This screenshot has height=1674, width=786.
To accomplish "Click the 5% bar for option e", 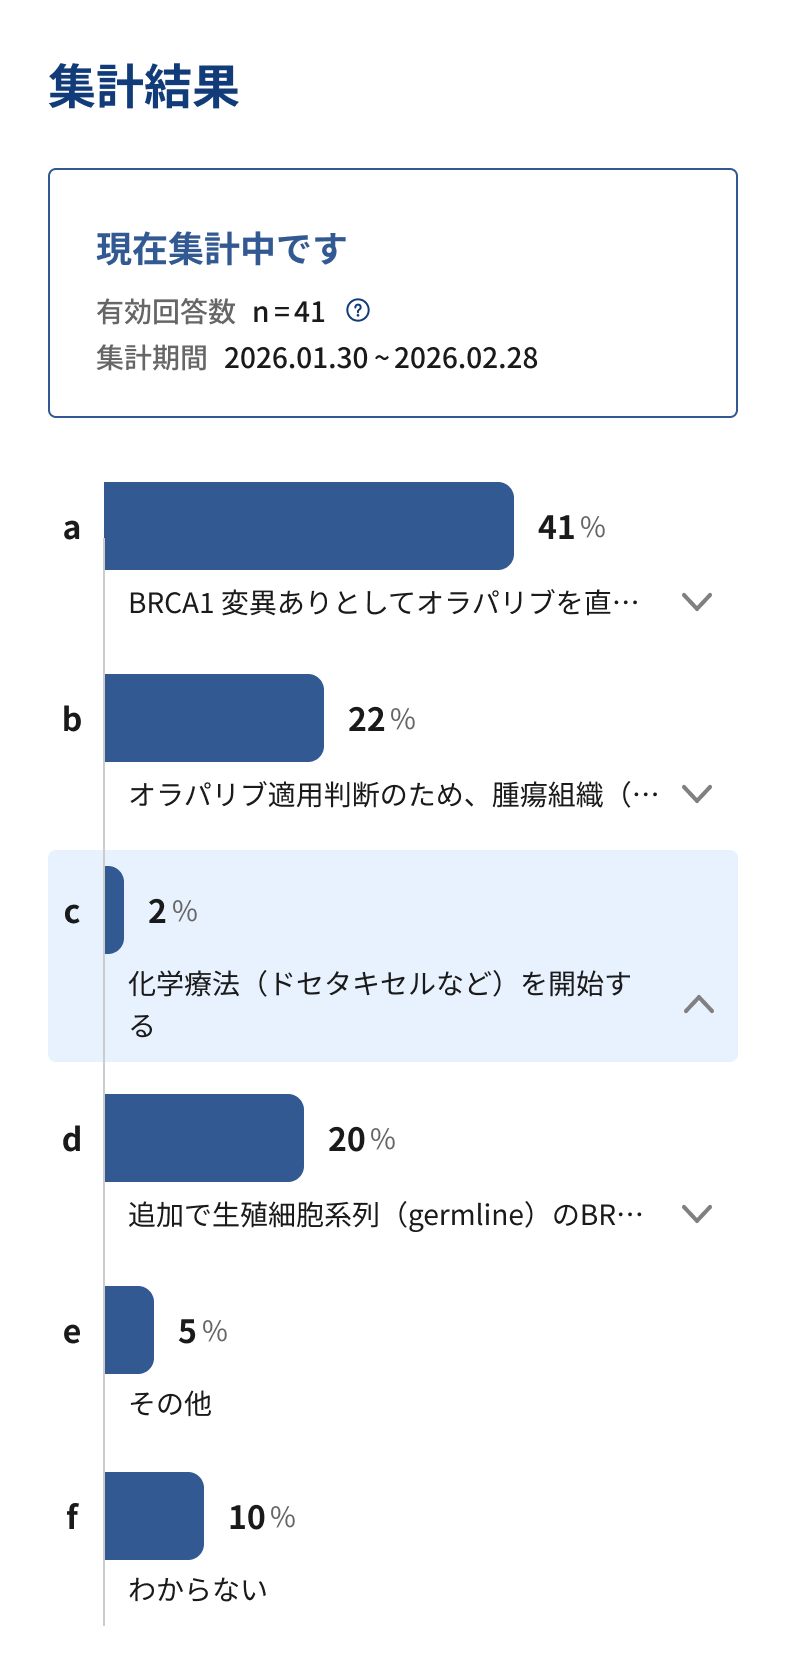I will coord(129,1330).
